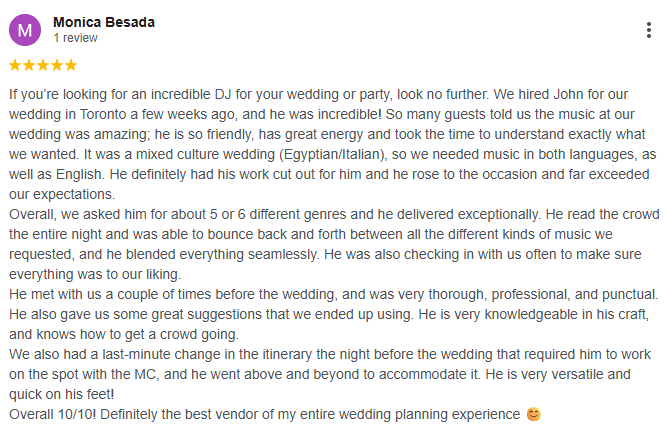Click the "everything was to our liking." line
667x433 pixels.
[95, 274]
